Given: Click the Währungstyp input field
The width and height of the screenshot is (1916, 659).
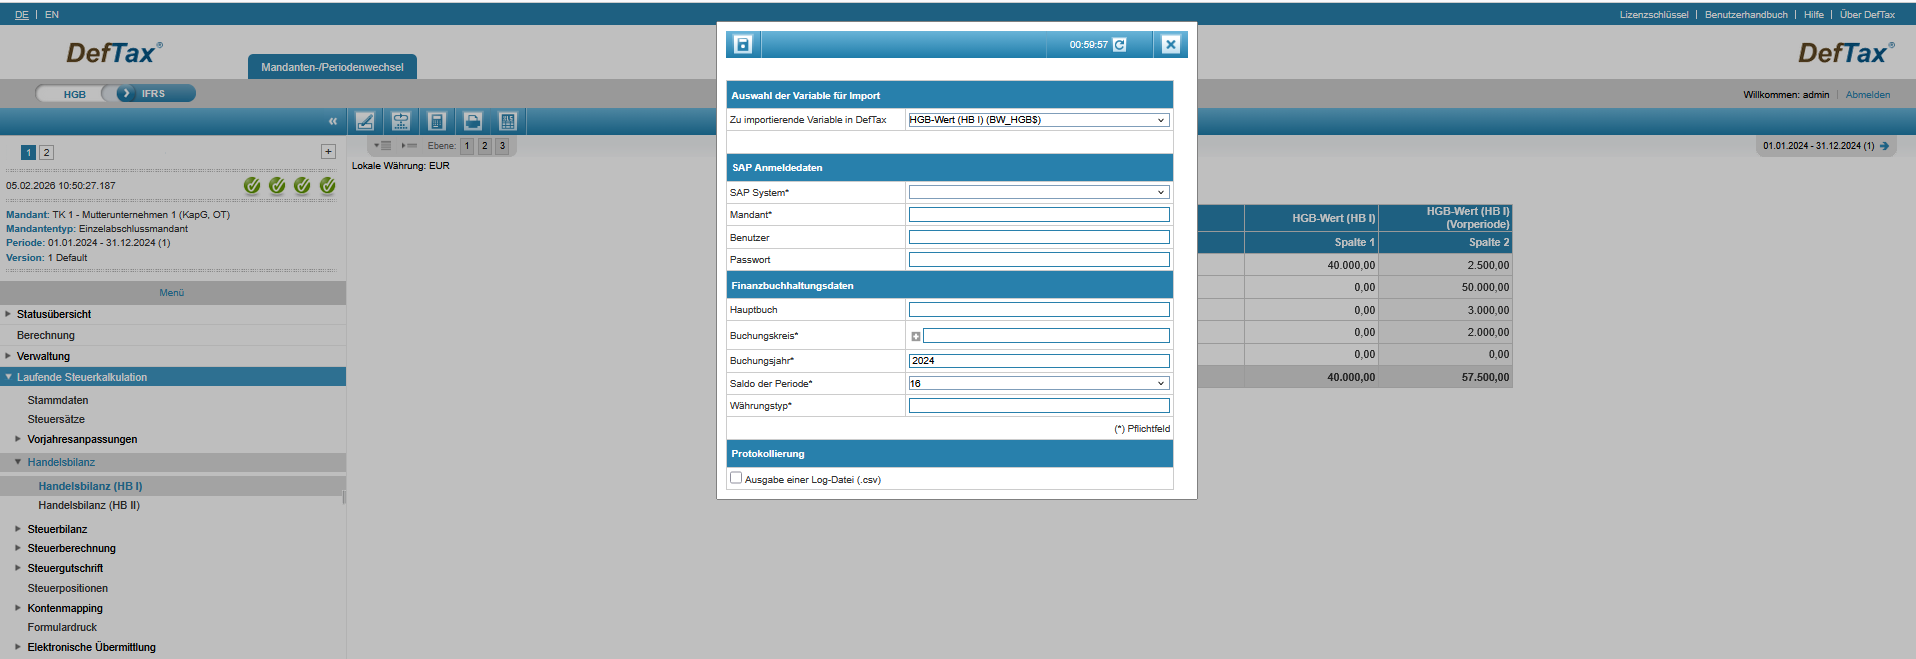Looking at the screenshot, I should tap(1039, 406).
